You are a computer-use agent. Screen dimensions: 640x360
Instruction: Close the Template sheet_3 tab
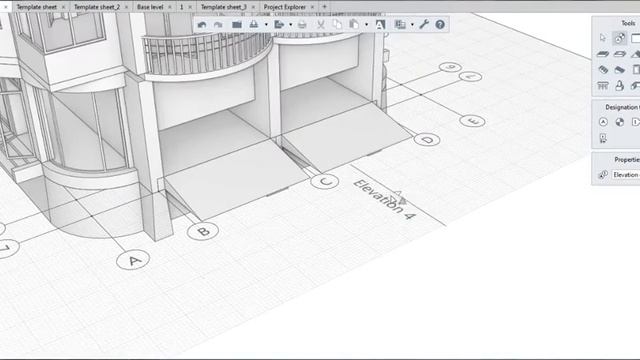point(253,7)
